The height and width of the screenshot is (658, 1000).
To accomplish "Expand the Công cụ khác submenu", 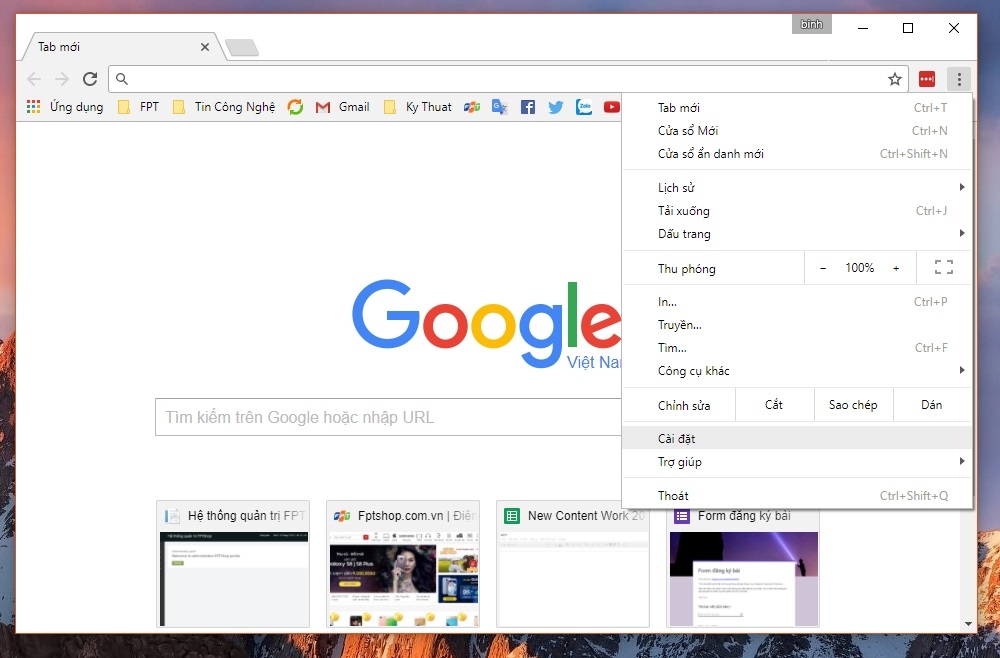I will click(x=797, y=370).
